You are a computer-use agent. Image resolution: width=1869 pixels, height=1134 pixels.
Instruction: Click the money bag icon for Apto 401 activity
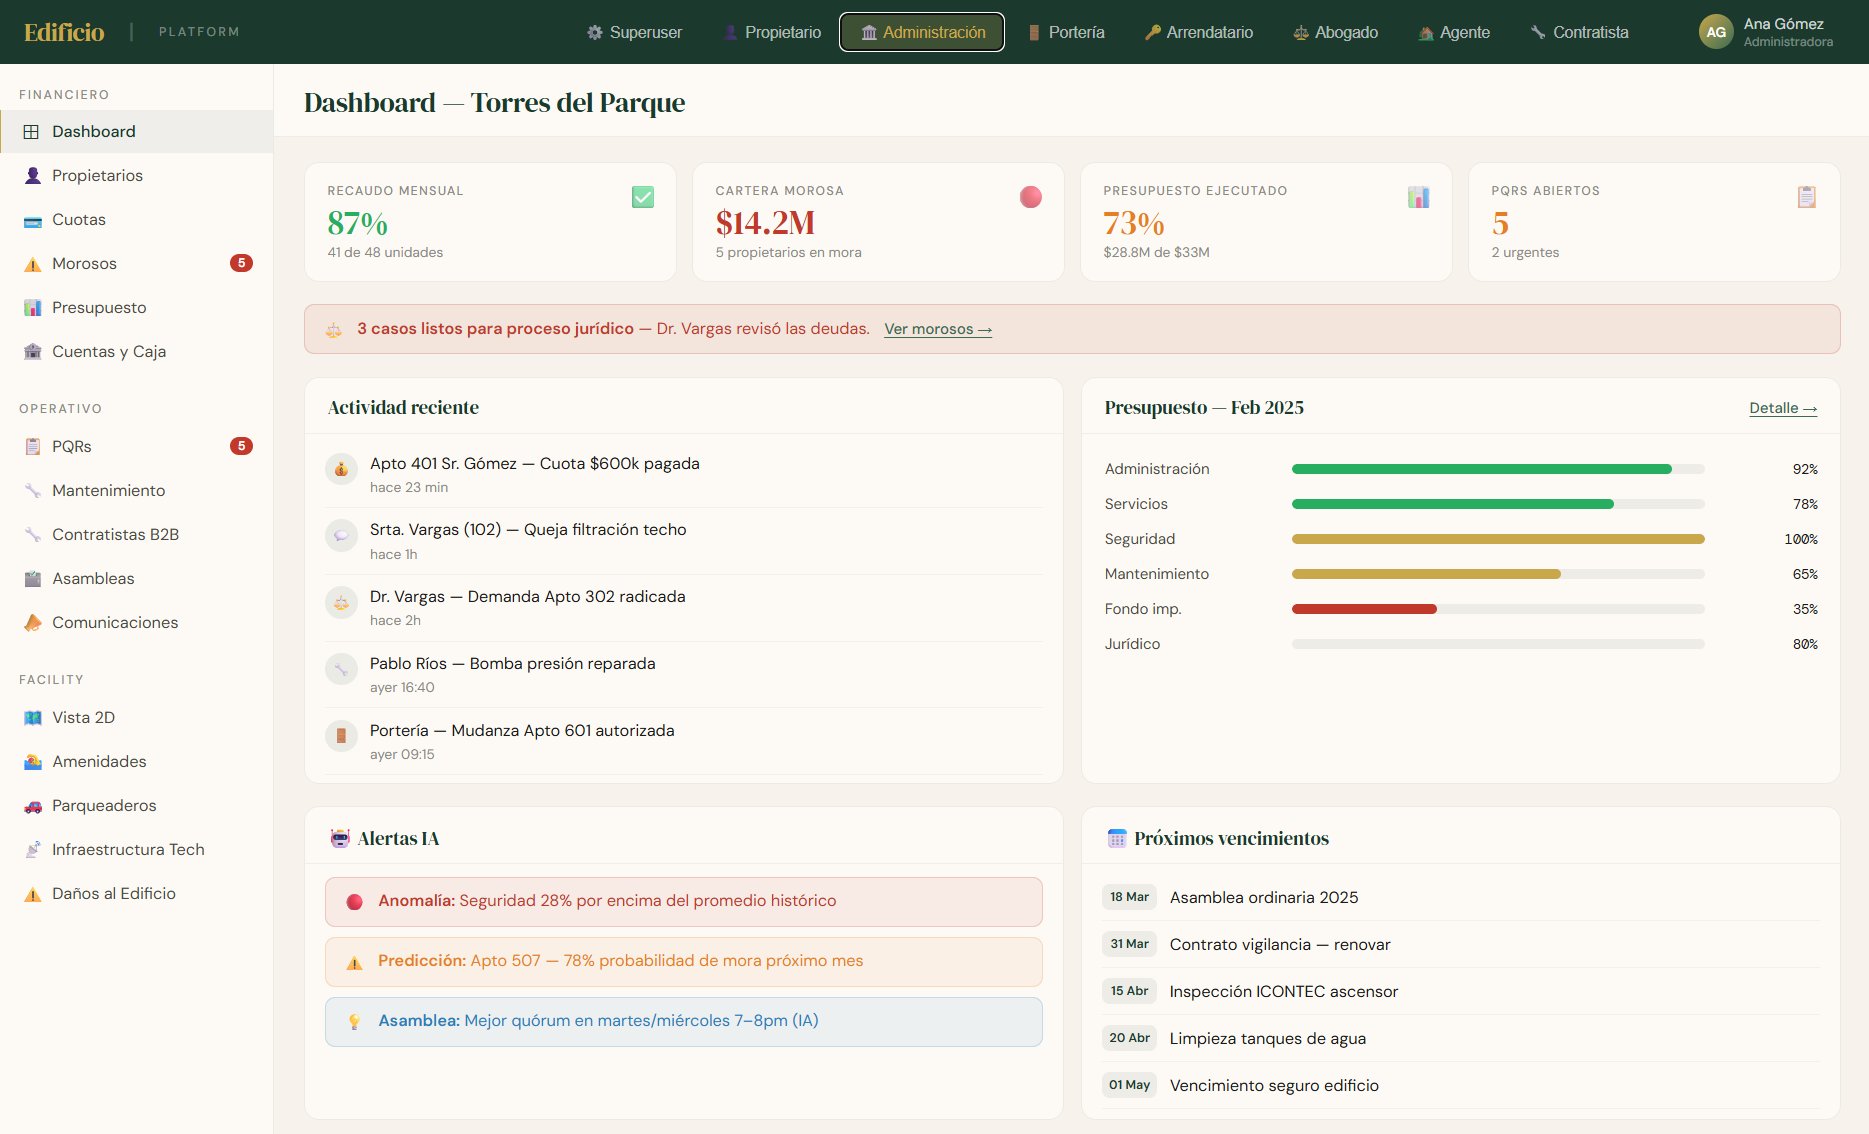tap(341, 469)
